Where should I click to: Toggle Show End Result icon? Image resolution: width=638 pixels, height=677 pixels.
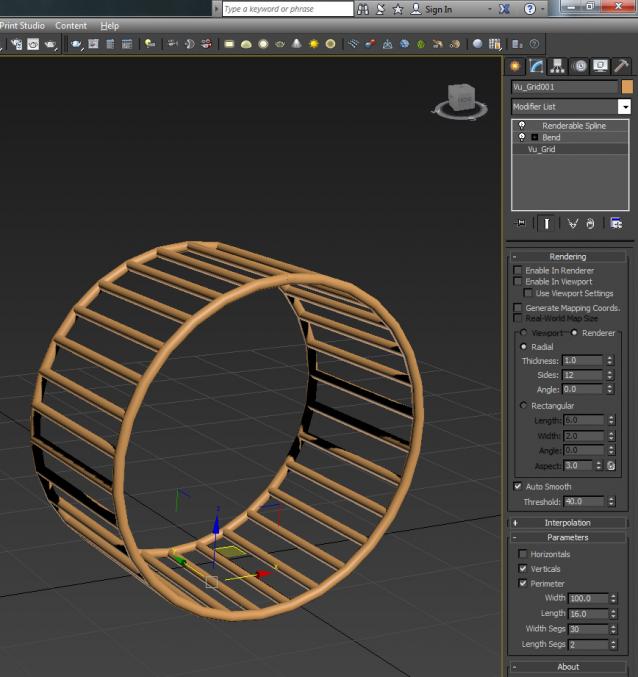pos(548,224)
